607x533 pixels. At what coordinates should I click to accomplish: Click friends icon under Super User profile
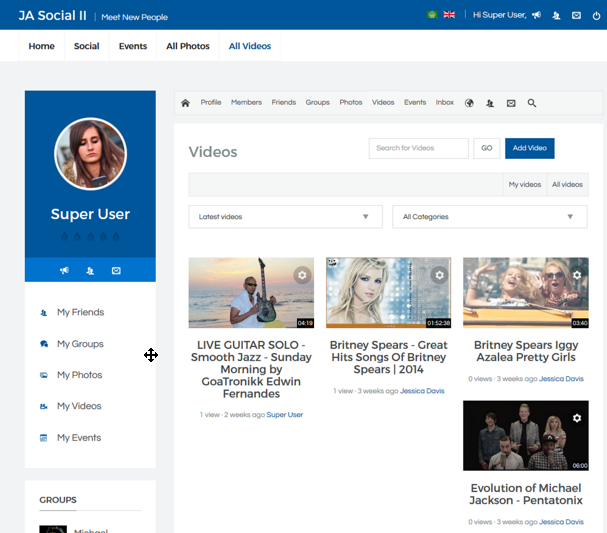pyautogui.click(x=90, y=271)
